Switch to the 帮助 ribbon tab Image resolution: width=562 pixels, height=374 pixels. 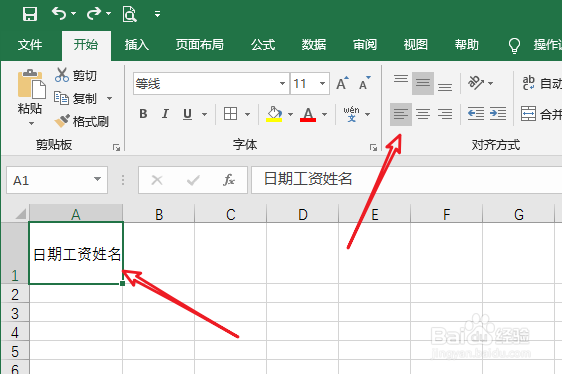click(x=467, y=45)
